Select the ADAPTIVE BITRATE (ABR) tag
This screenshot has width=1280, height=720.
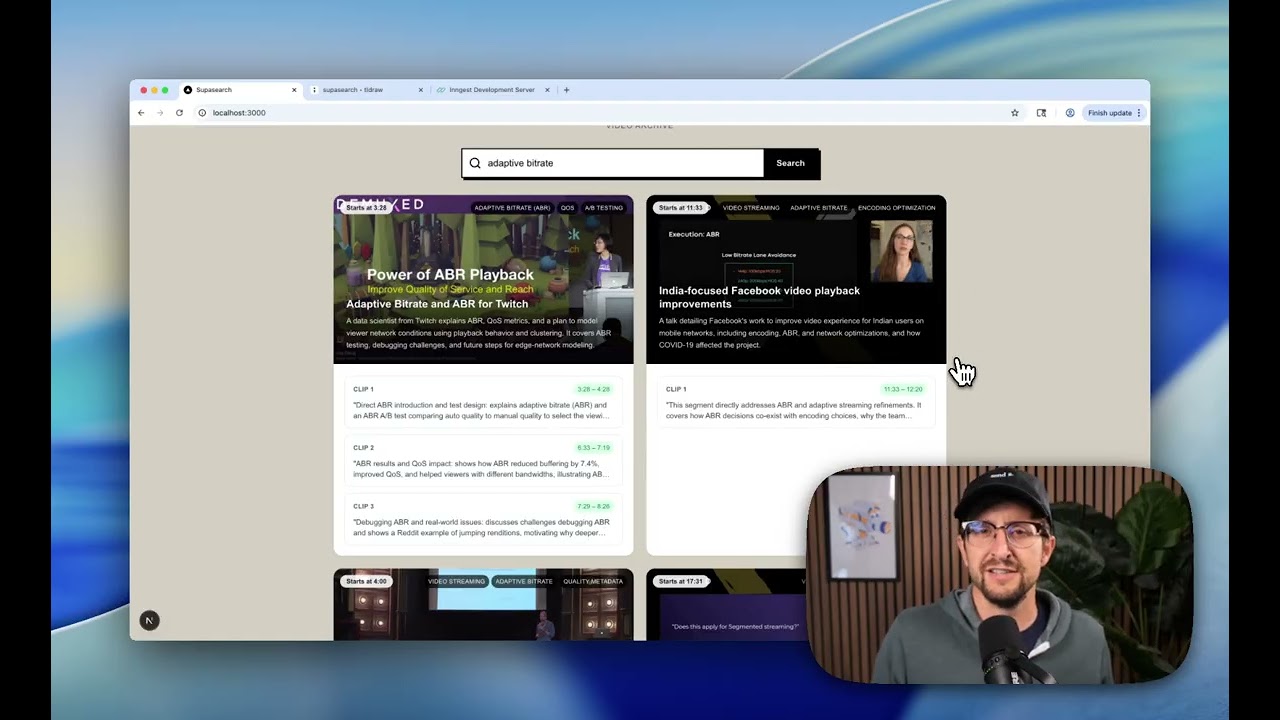tap(512, 208)
